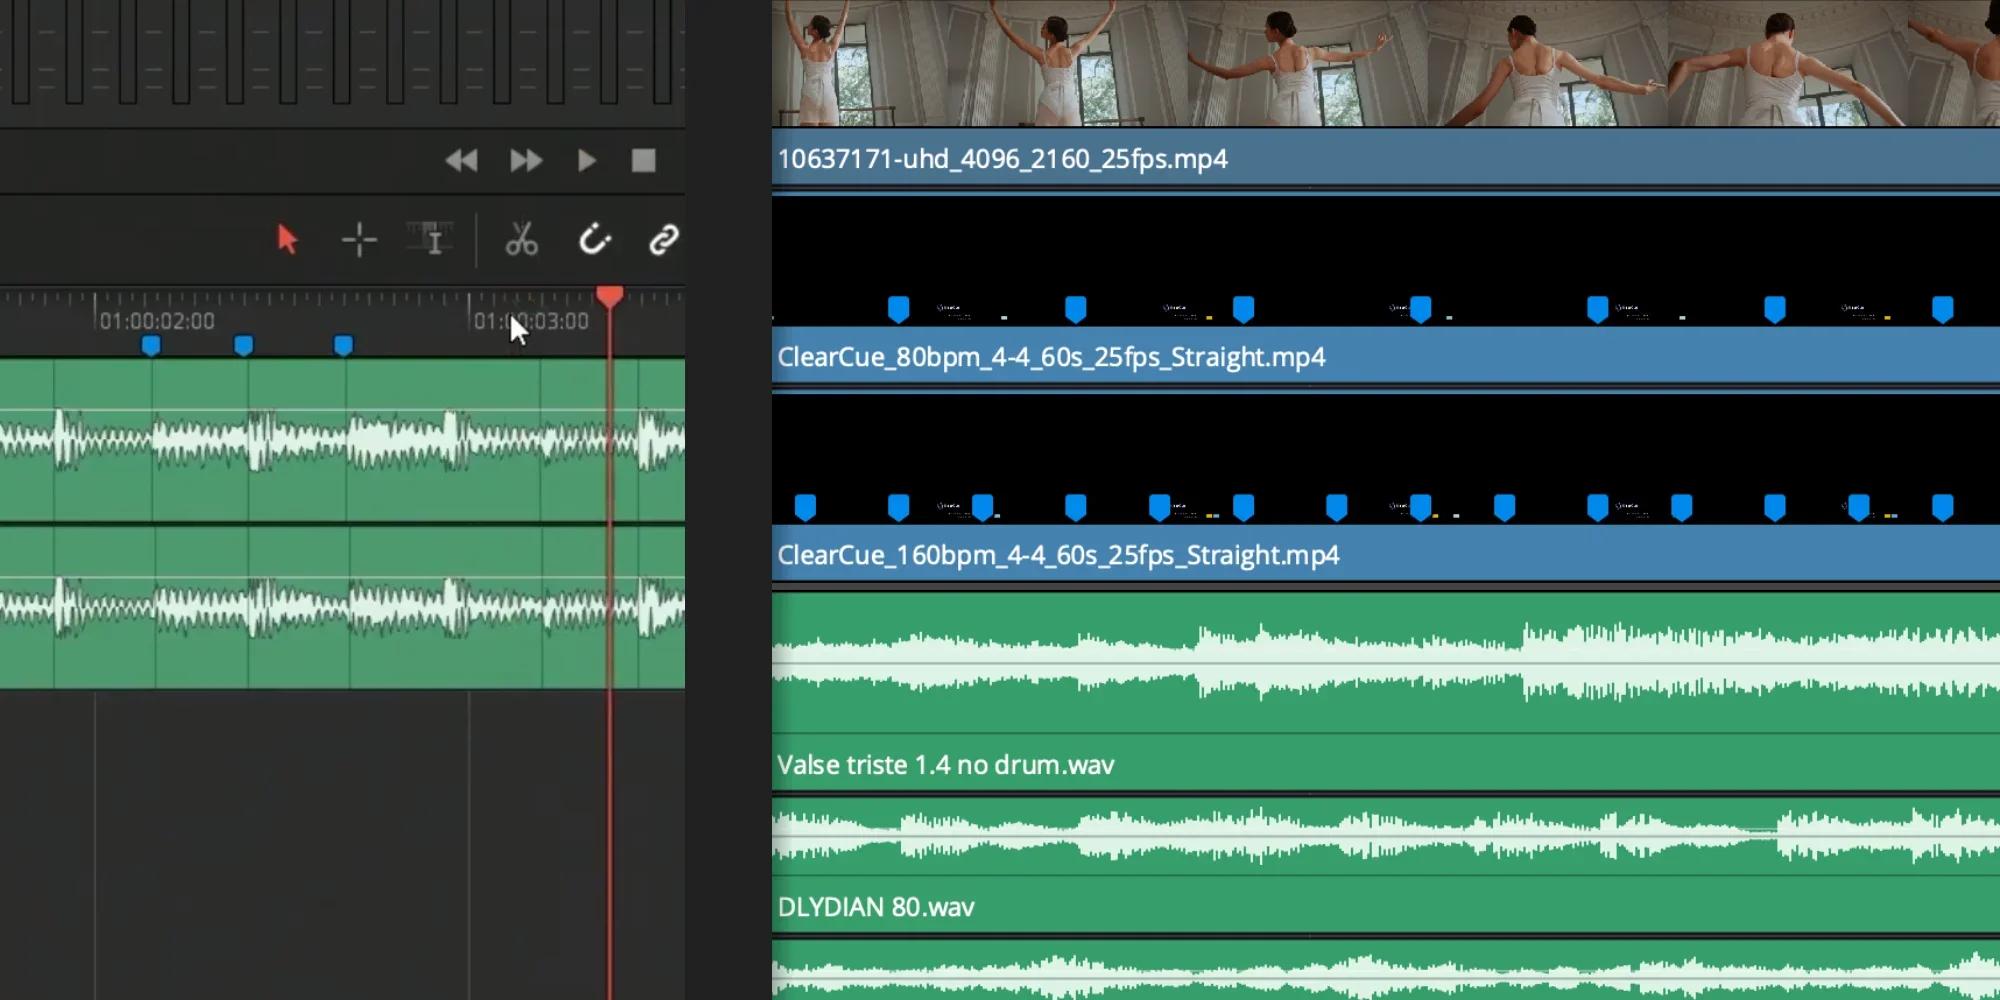This screenshot has height=1000, width=2000.
Task: Click the 01:00:02:00 timecode on ruler
Action: pos(157,321)
